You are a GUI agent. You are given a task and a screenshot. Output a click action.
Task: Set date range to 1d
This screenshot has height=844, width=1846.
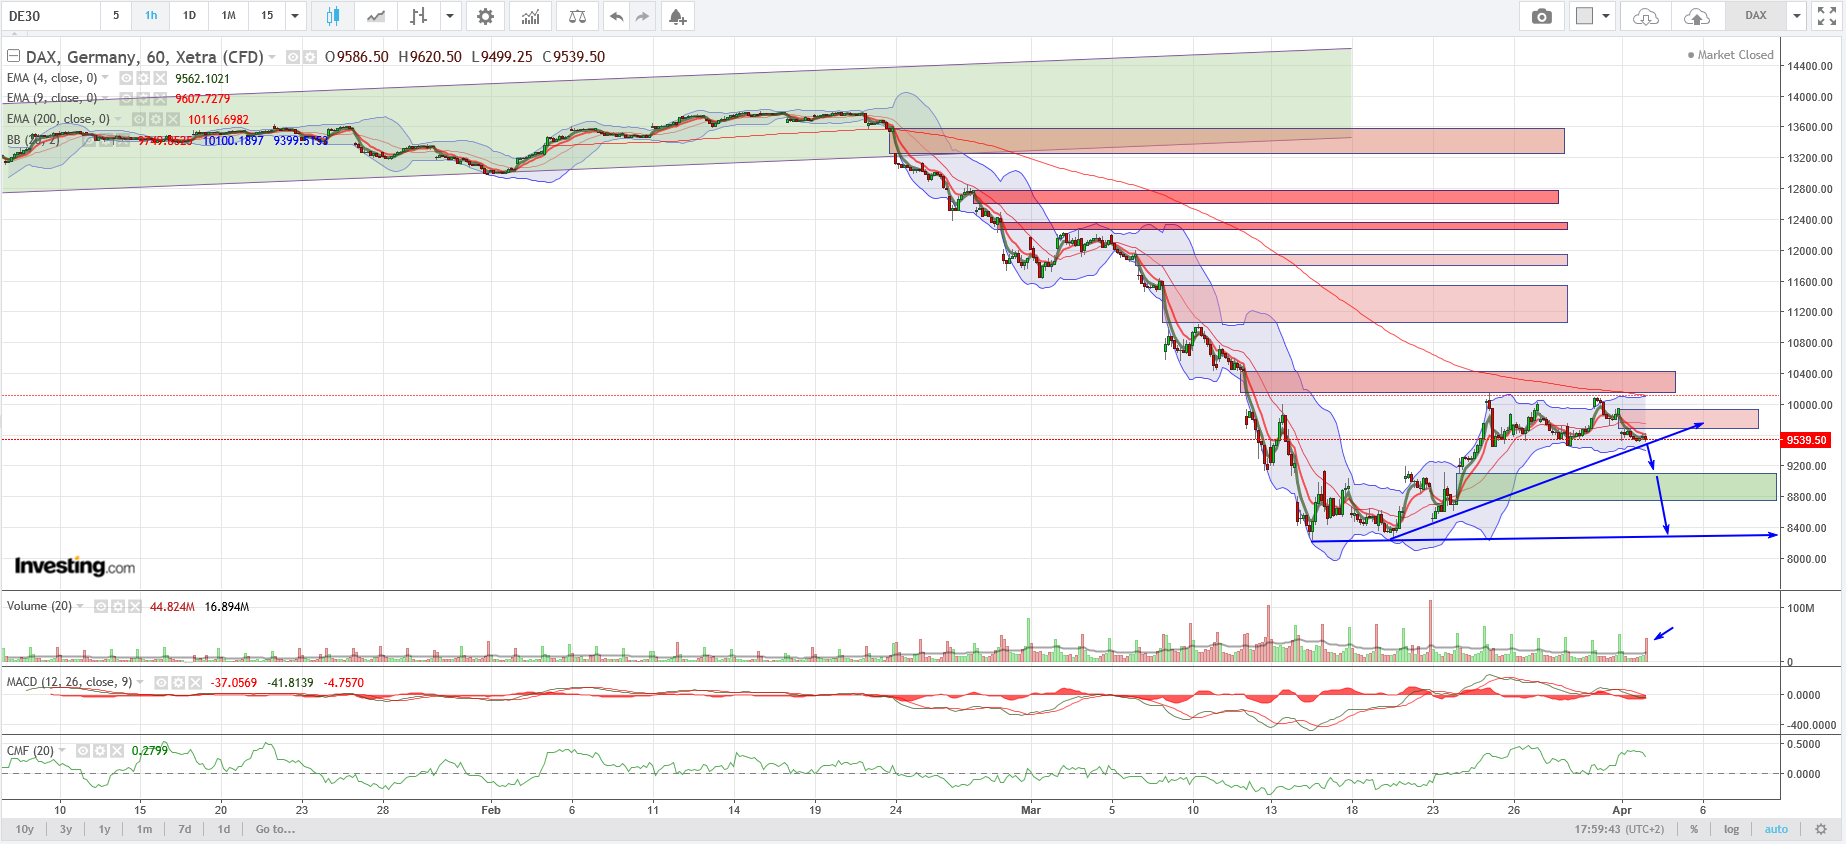(224, 829)
